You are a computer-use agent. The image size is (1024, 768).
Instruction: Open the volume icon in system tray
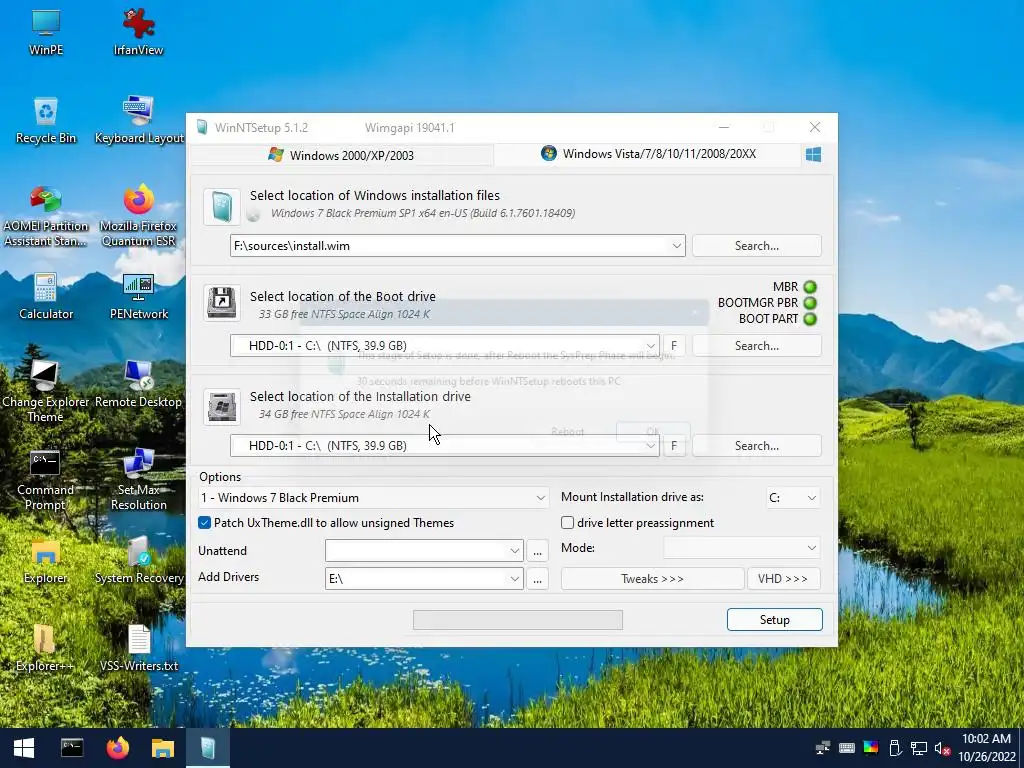click(942, 748)
